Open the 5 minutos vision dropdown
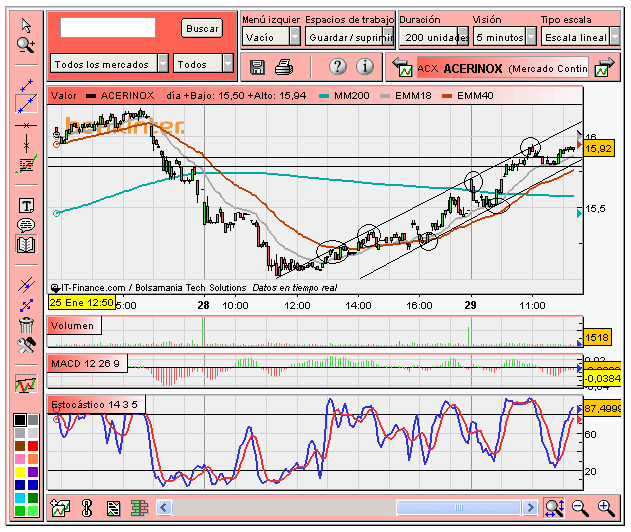Viewport: 631px width, 532px height. (505, 37)
